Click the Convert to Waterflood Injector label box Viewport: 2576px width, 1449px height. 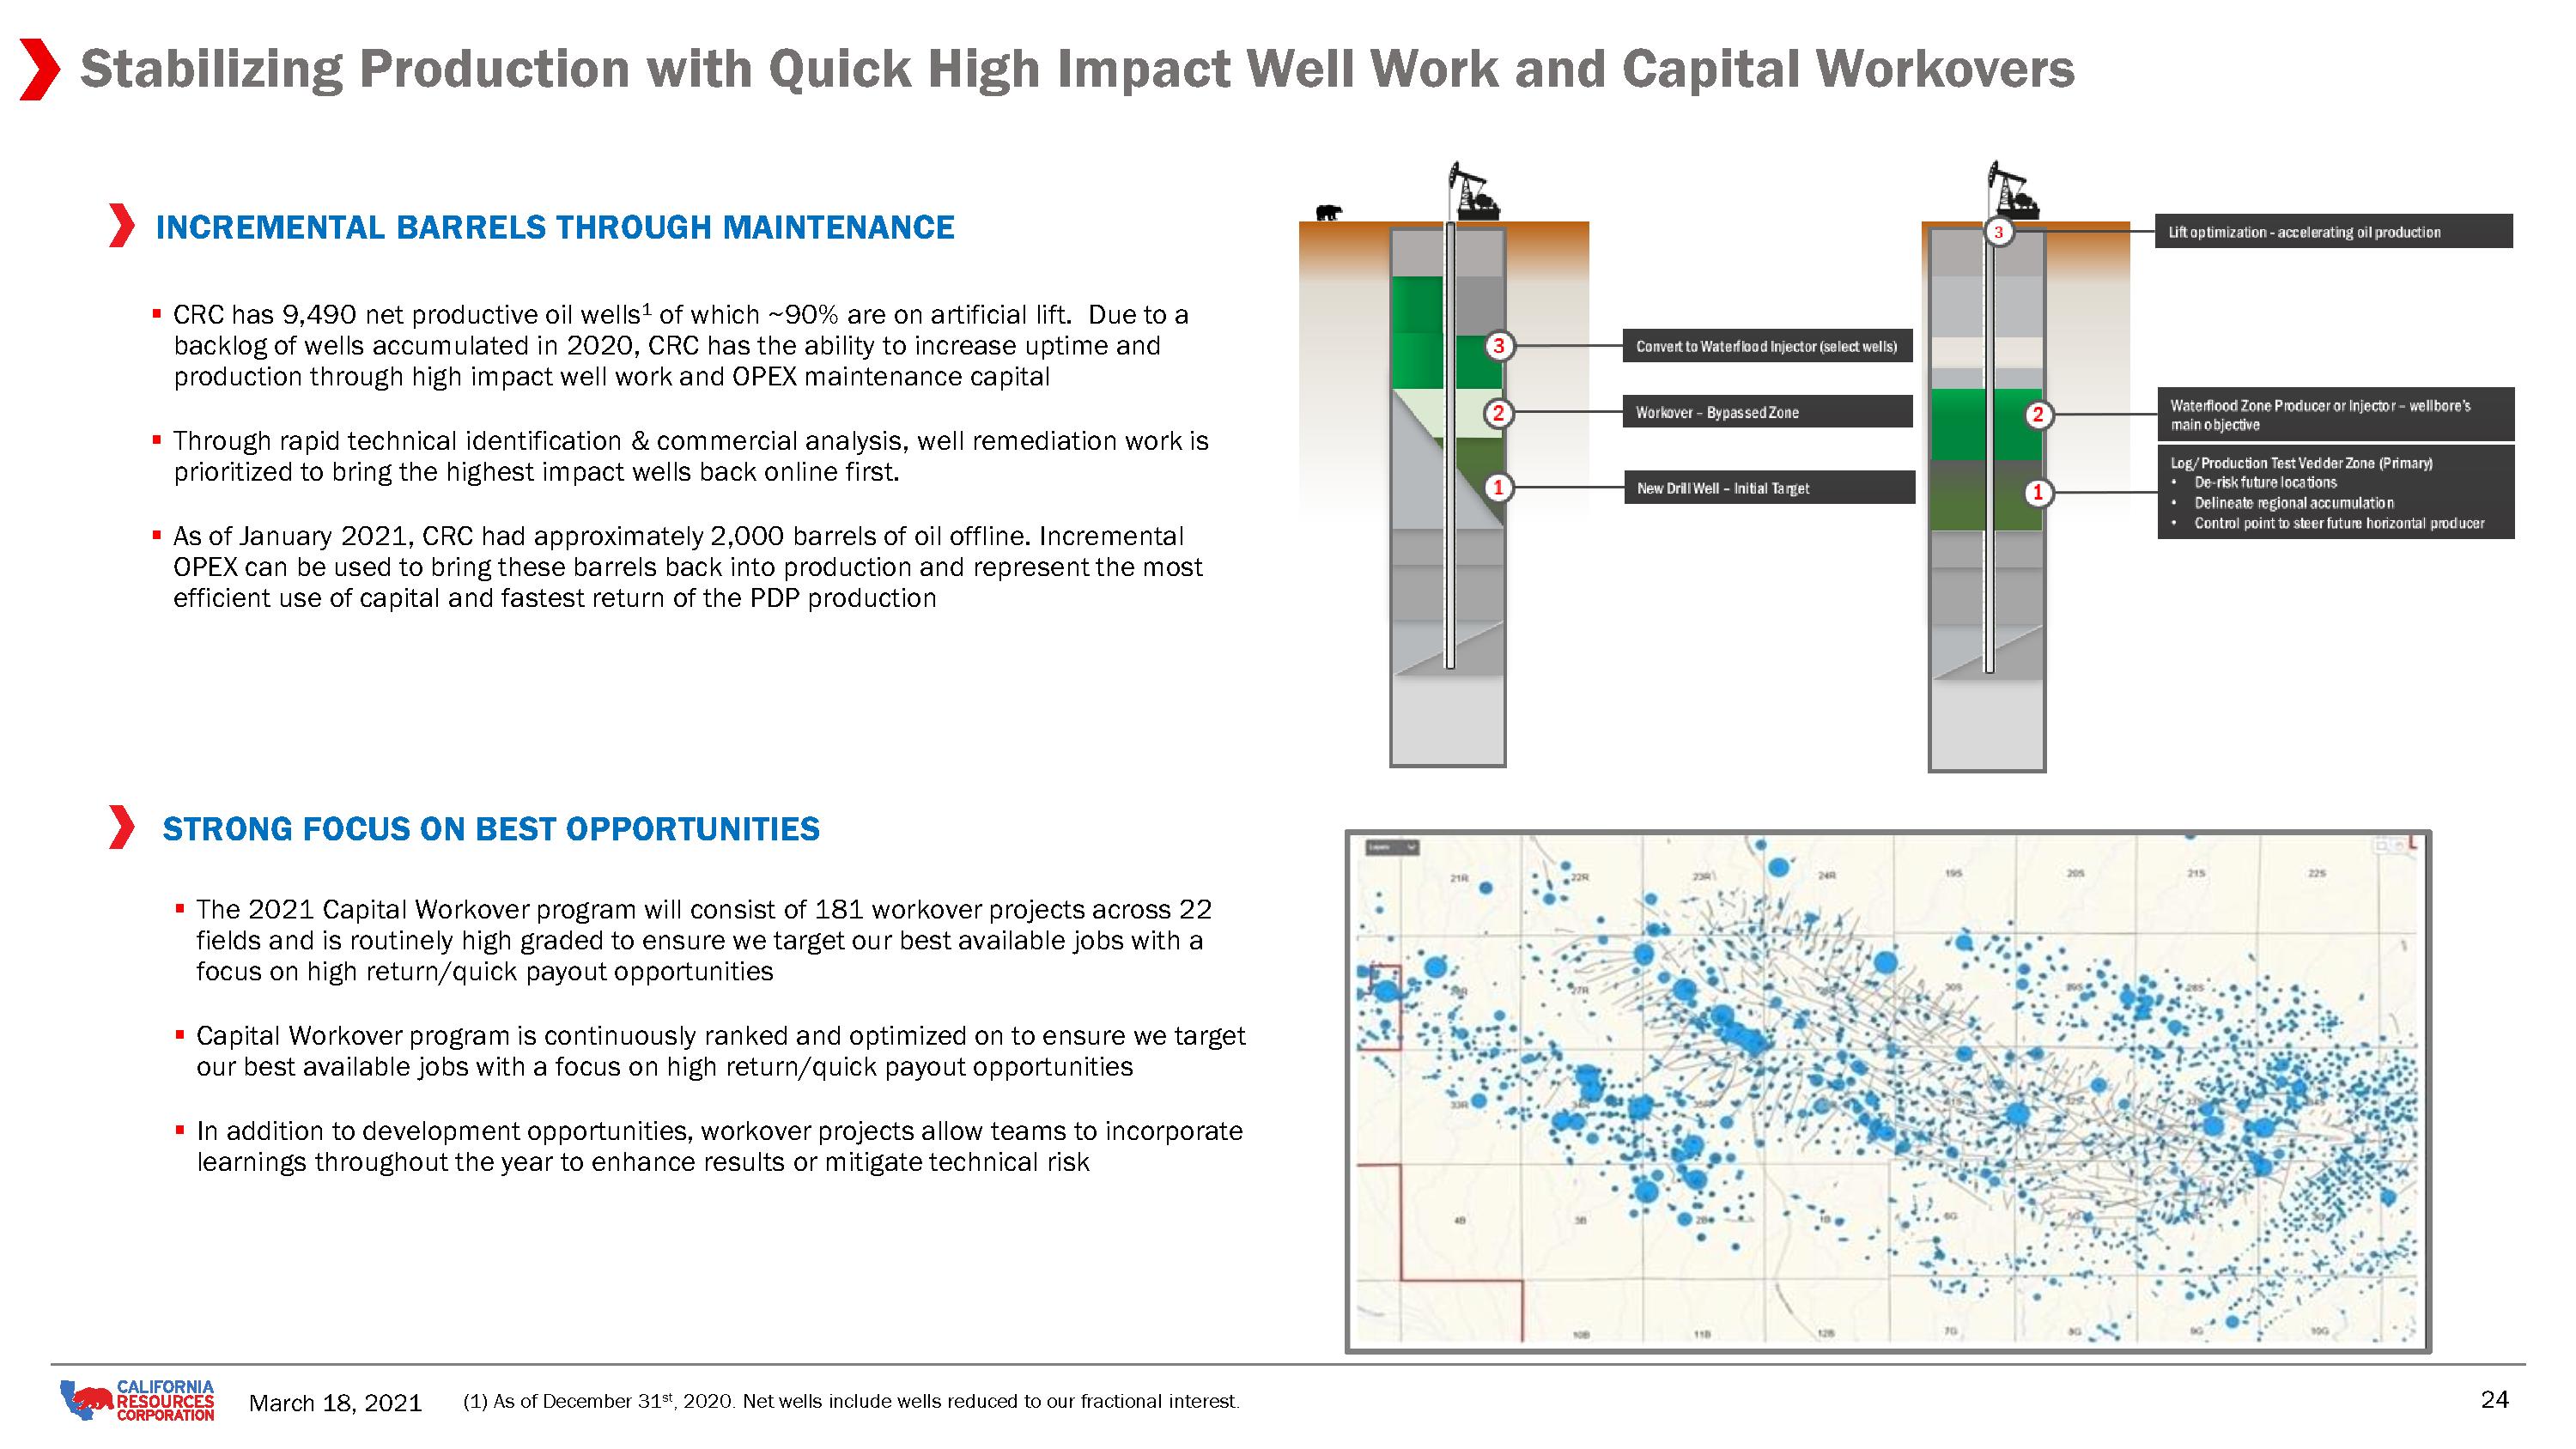[1768, 346]
